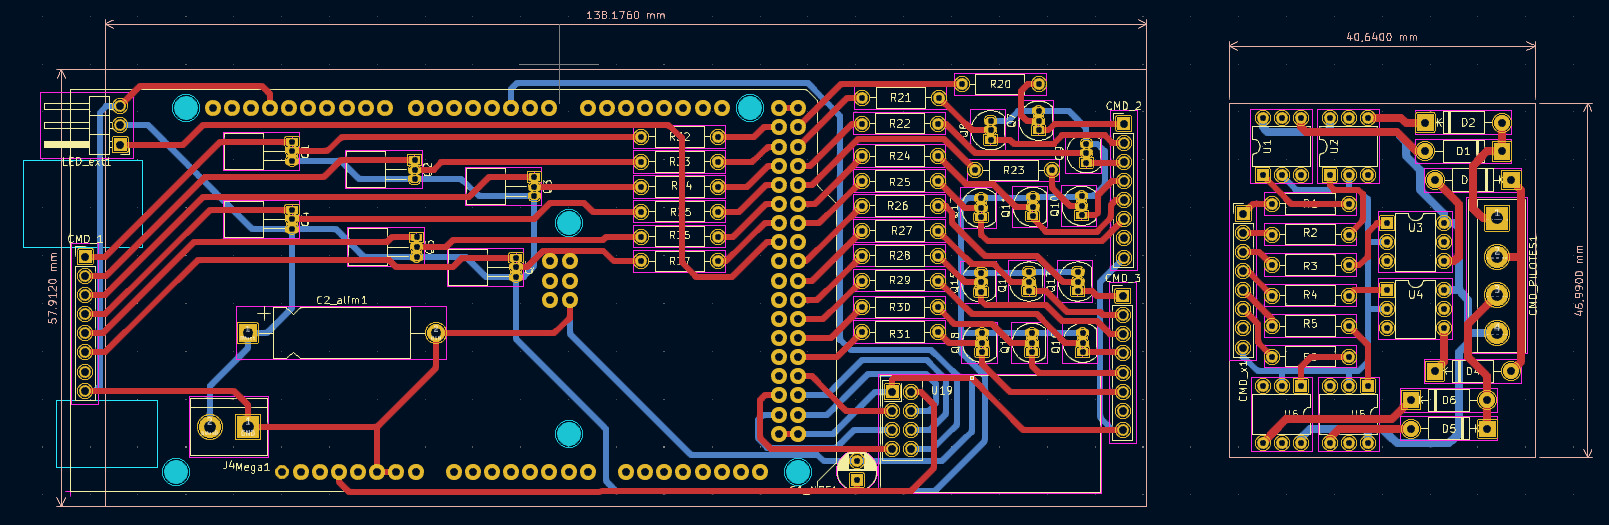Screen dimensions: 1609x525
Task: Select resistor R20 footprint
Action: [1000, 84]
